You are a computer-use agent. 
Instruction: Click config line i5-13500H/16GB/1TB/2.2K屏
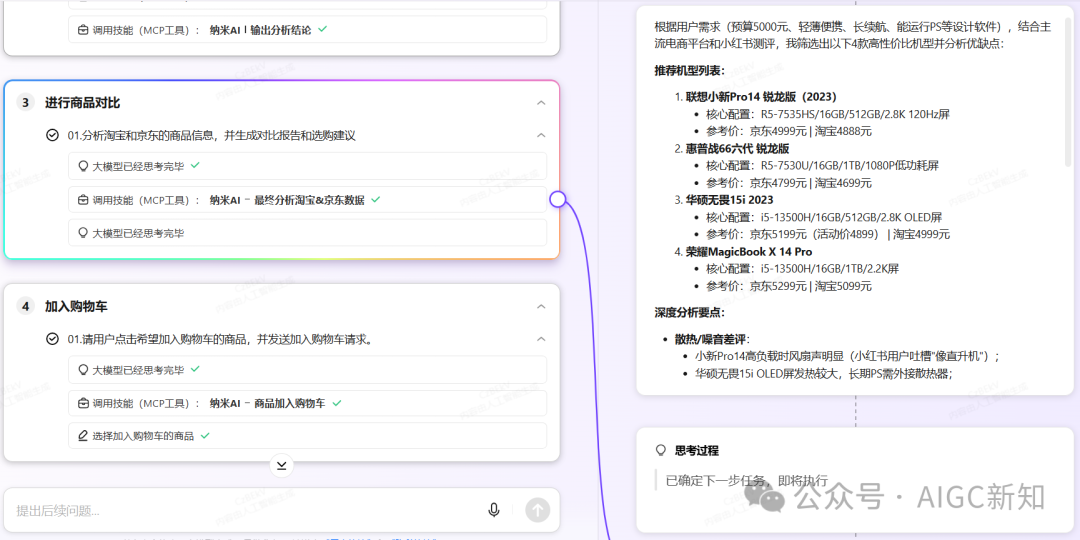(830, 269)
